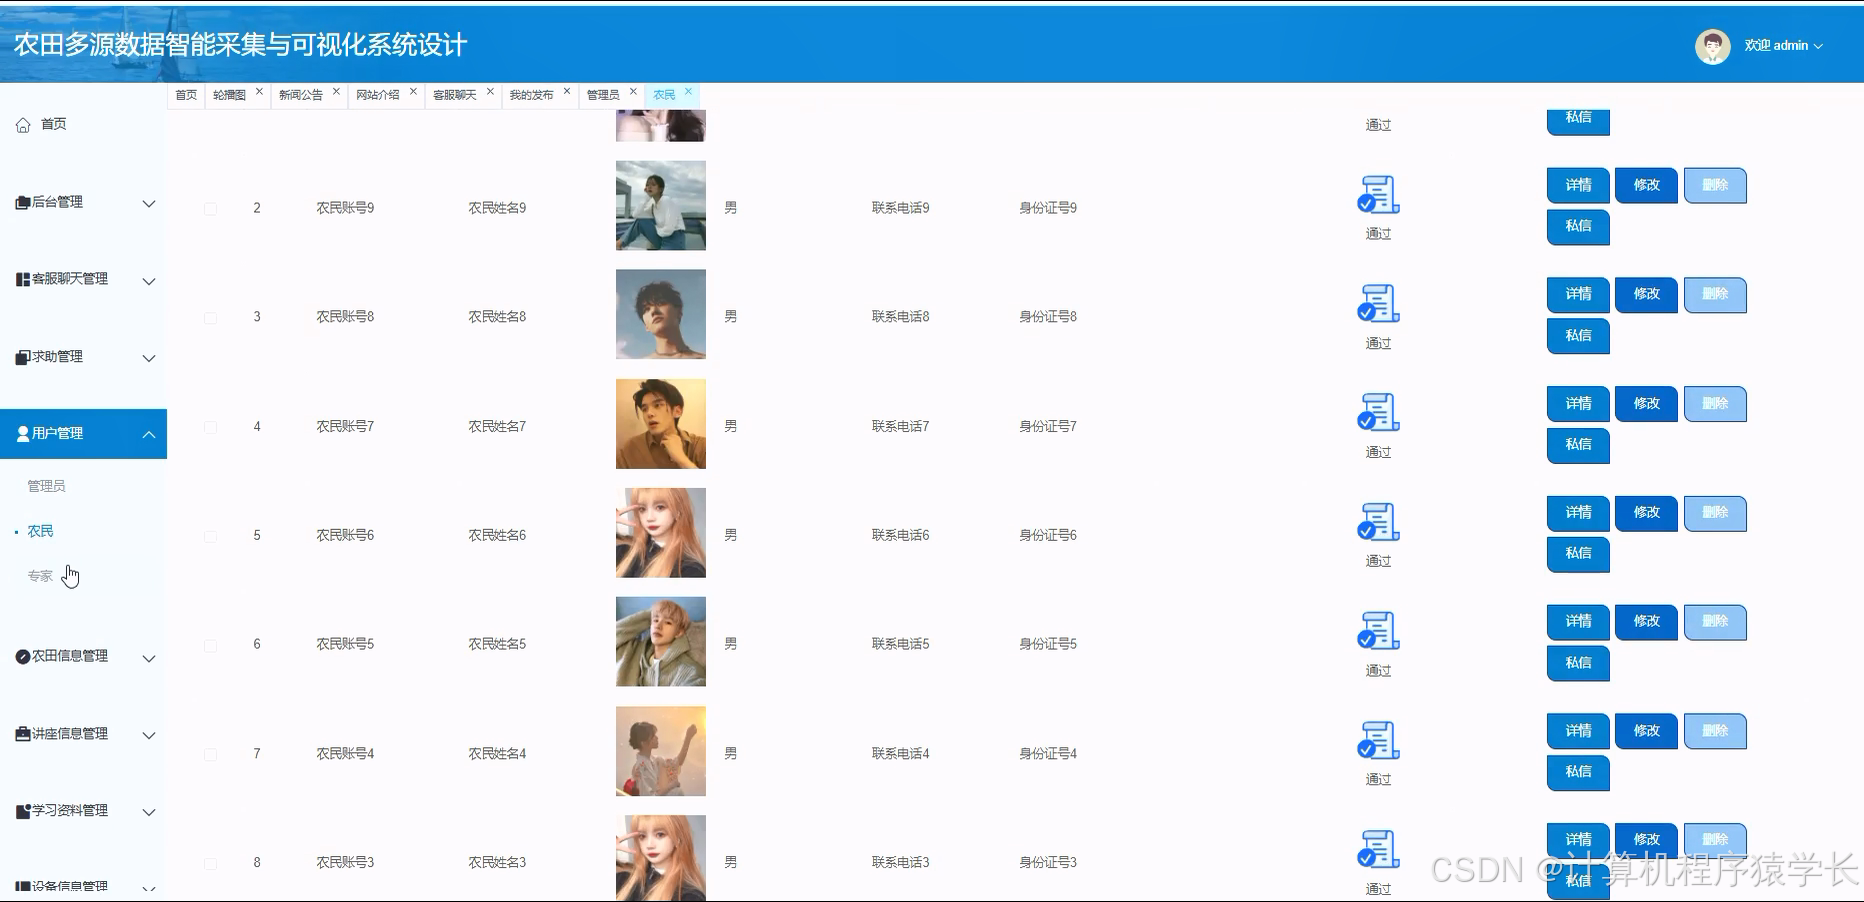
Task: Tick the checkbox for row 农民账号9
Action: click(x=210, y=209)
